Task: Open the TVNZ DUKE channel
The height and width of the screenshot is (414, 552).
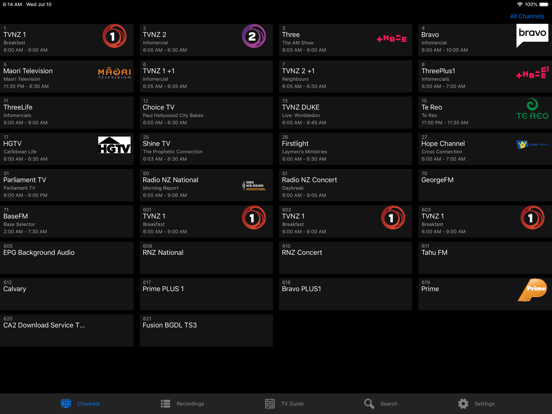Action: click(345, 112)
